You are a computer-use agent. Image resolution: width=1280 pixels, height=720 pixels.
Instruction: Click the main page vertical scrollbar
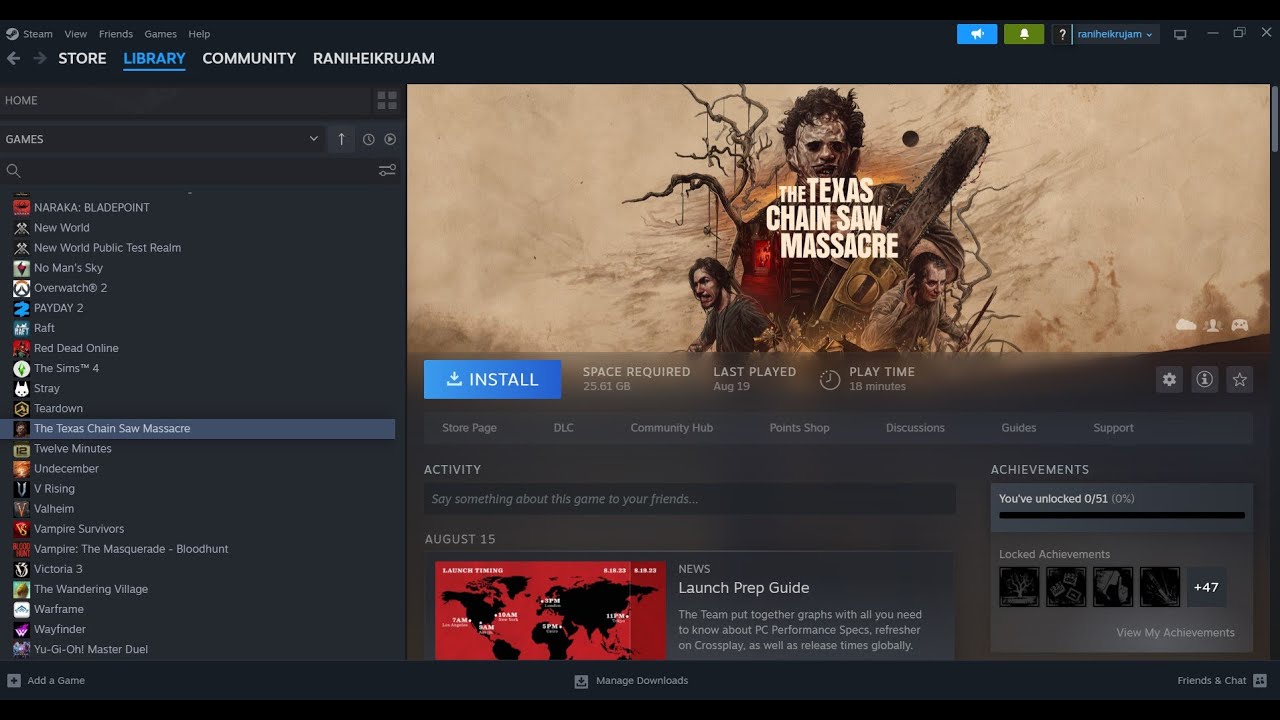pyautogui.click(x=1275, y=120)
